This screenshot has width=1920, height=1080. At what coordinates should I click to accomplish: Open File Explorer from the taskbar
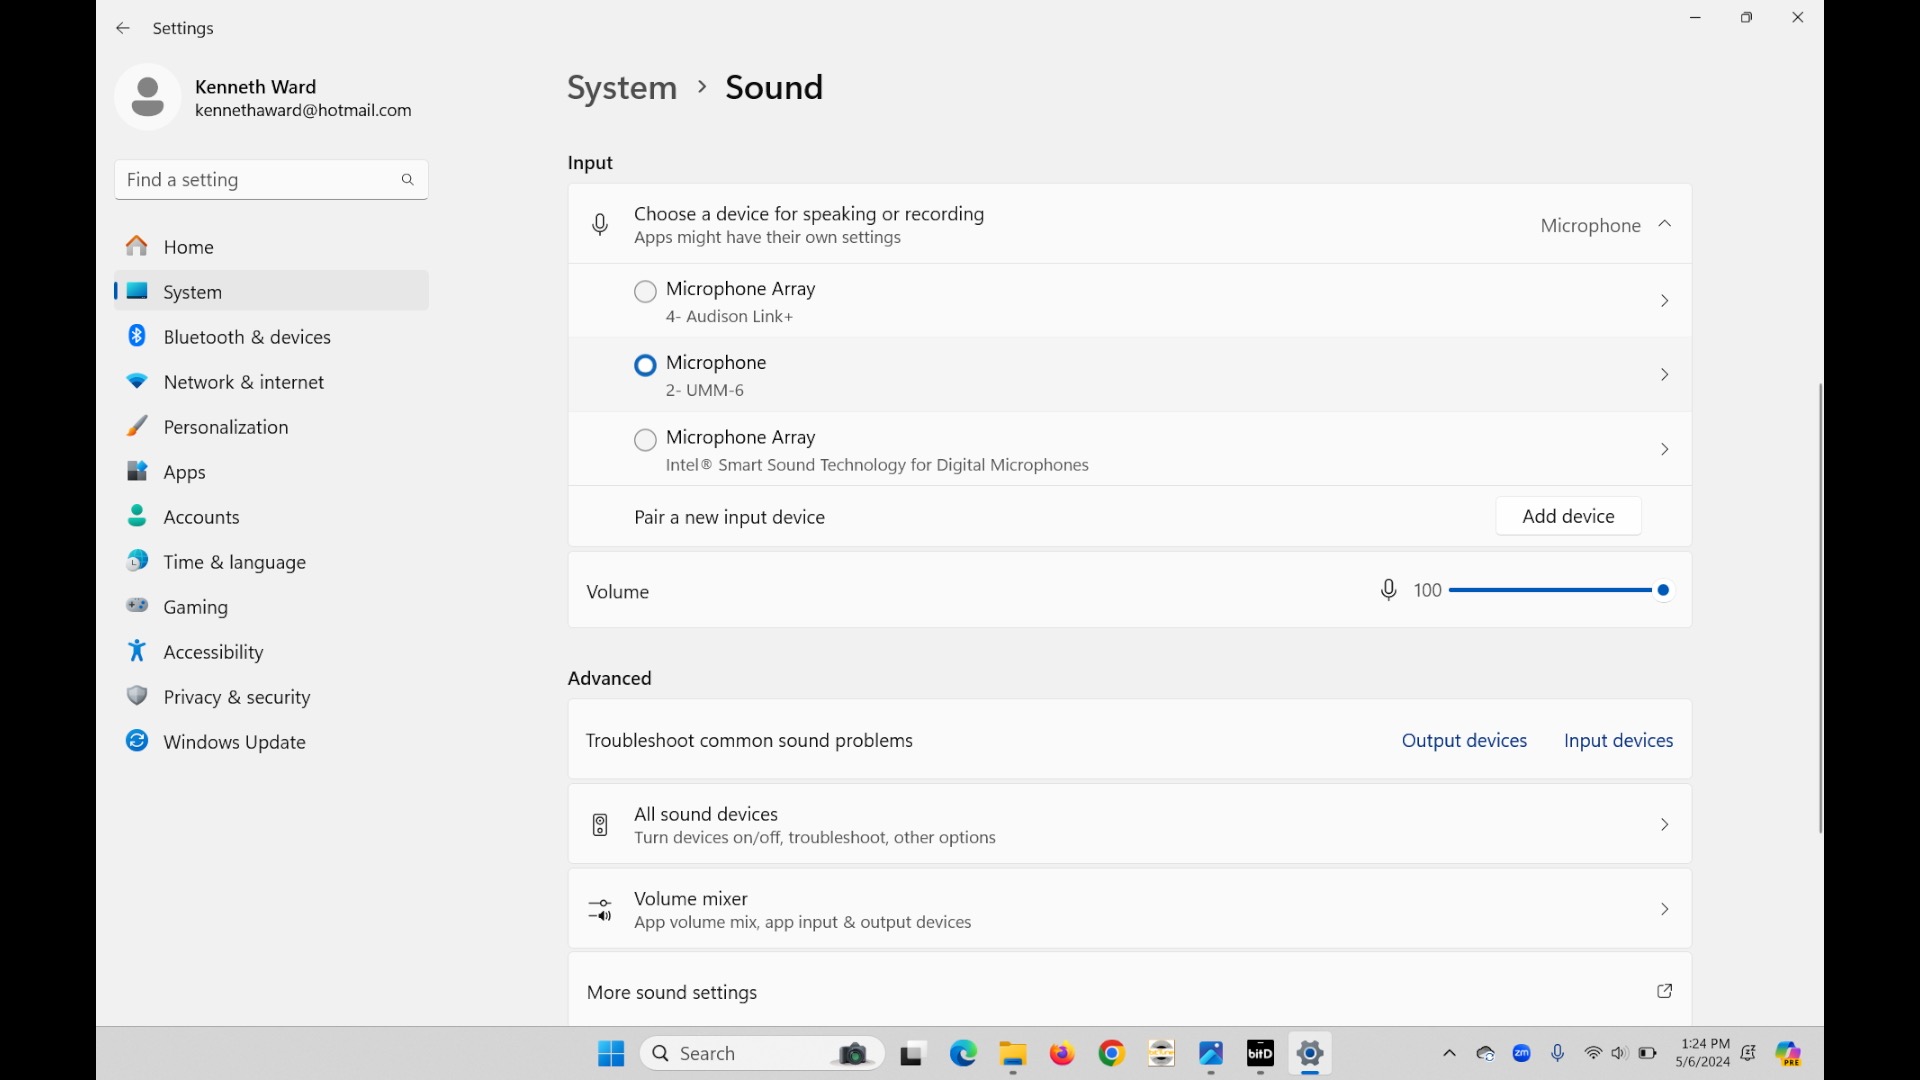click(x=1013, y=1053)
